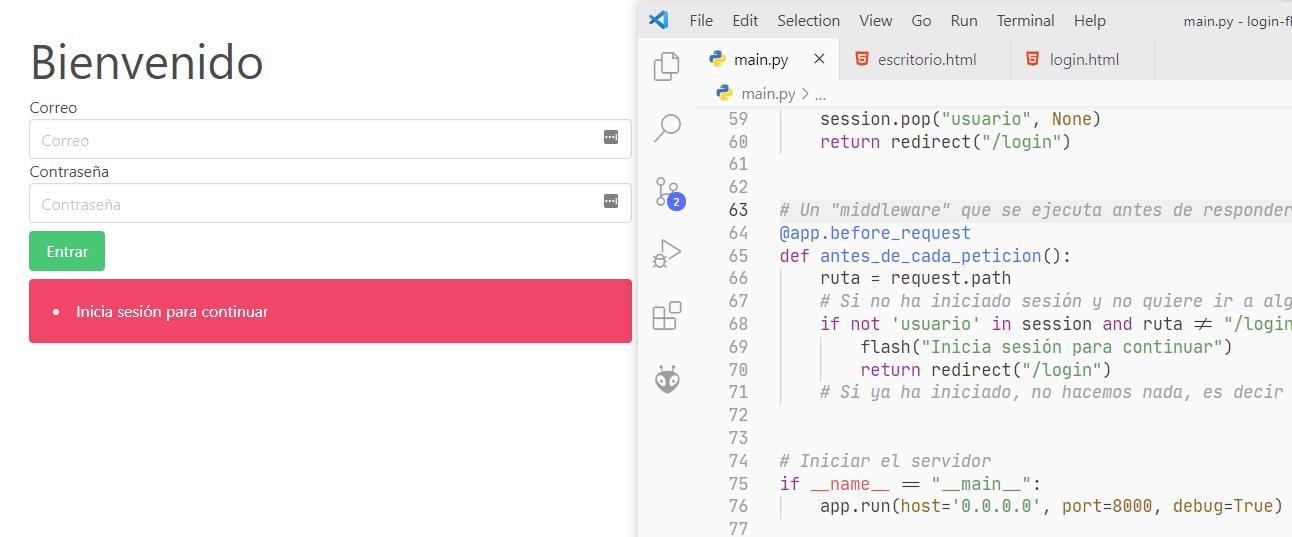
Task: Open the Selection menu
Action: (808, 20)
